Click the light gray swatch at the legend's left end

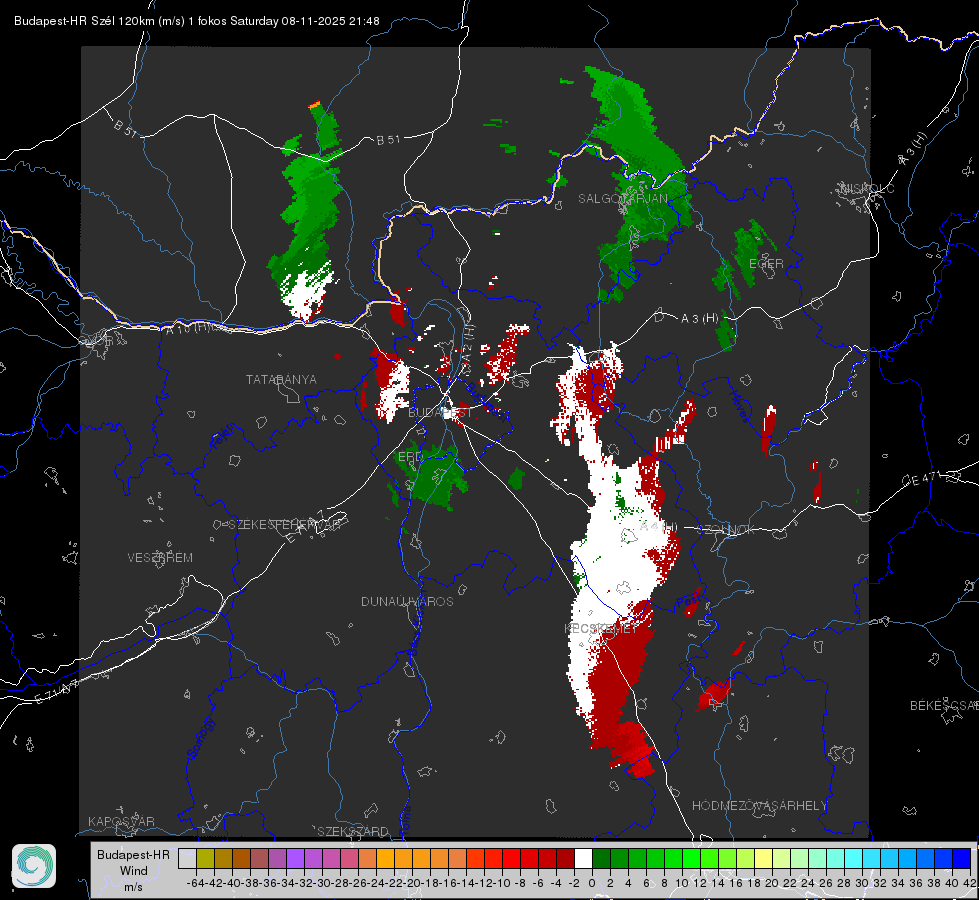point(187,859)
